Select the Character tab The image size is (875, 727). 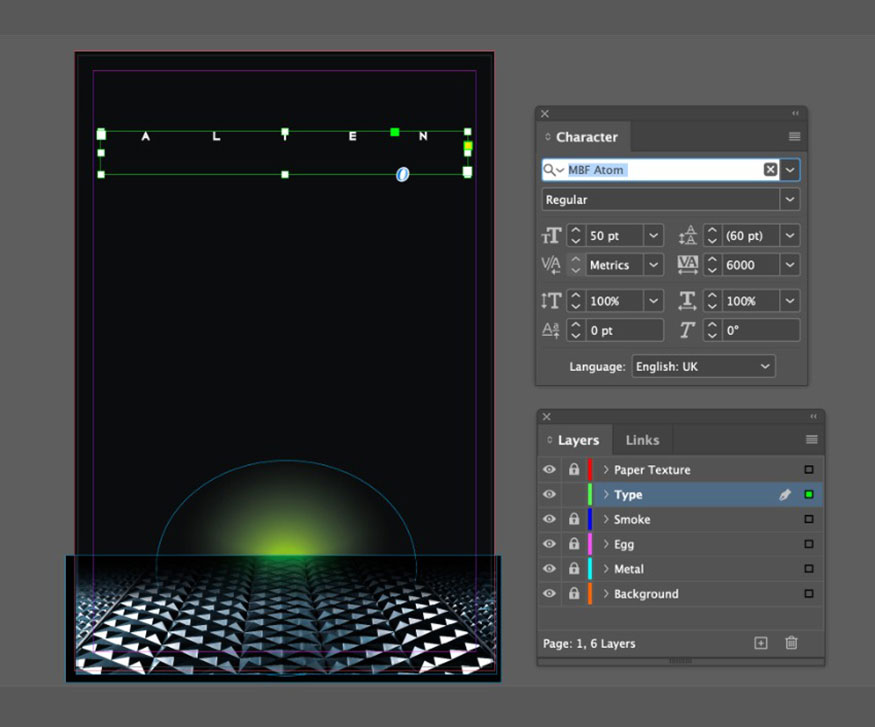click(x=584, y=137)
